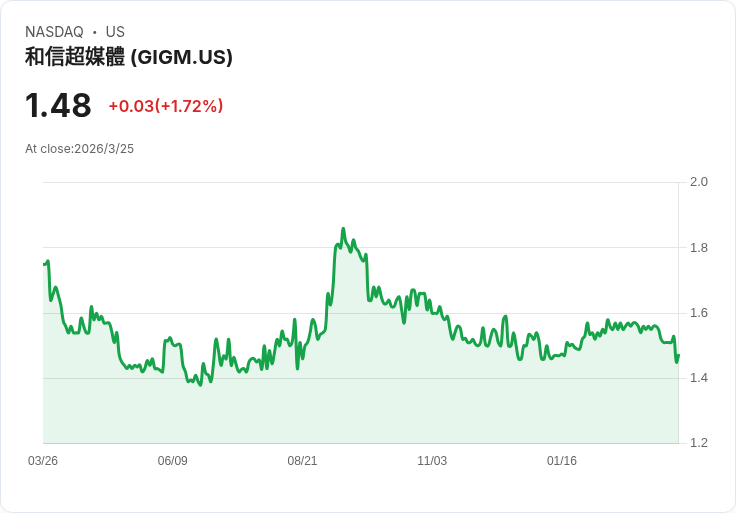This screenshot has height=513, width=736.
Task: Click the 1.2 y-axis label
Action: point(699,443)
